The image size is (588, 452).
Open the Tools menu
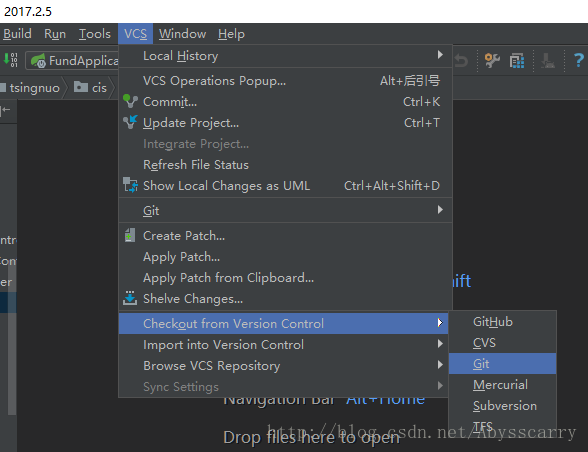[x=94, y=34]
